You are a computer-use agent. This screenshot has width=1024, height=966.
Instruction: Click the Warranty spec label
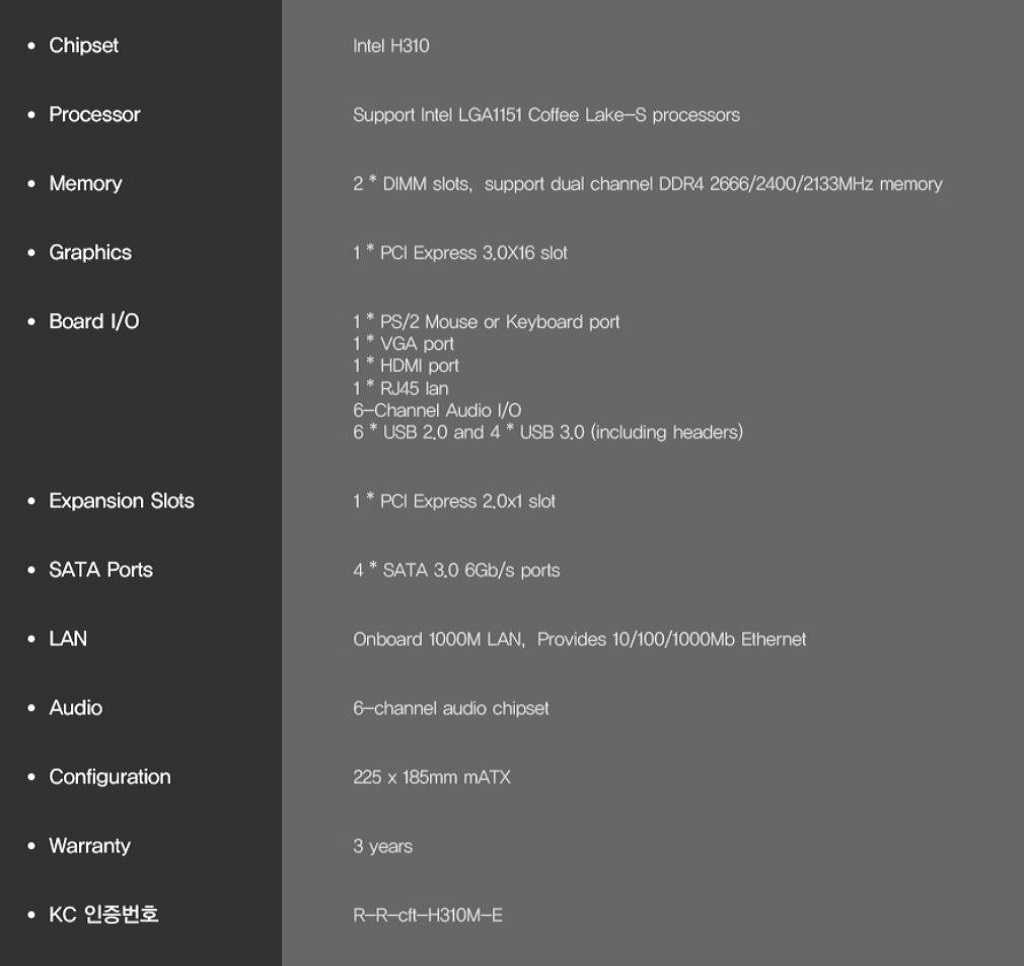pos(89,846)
